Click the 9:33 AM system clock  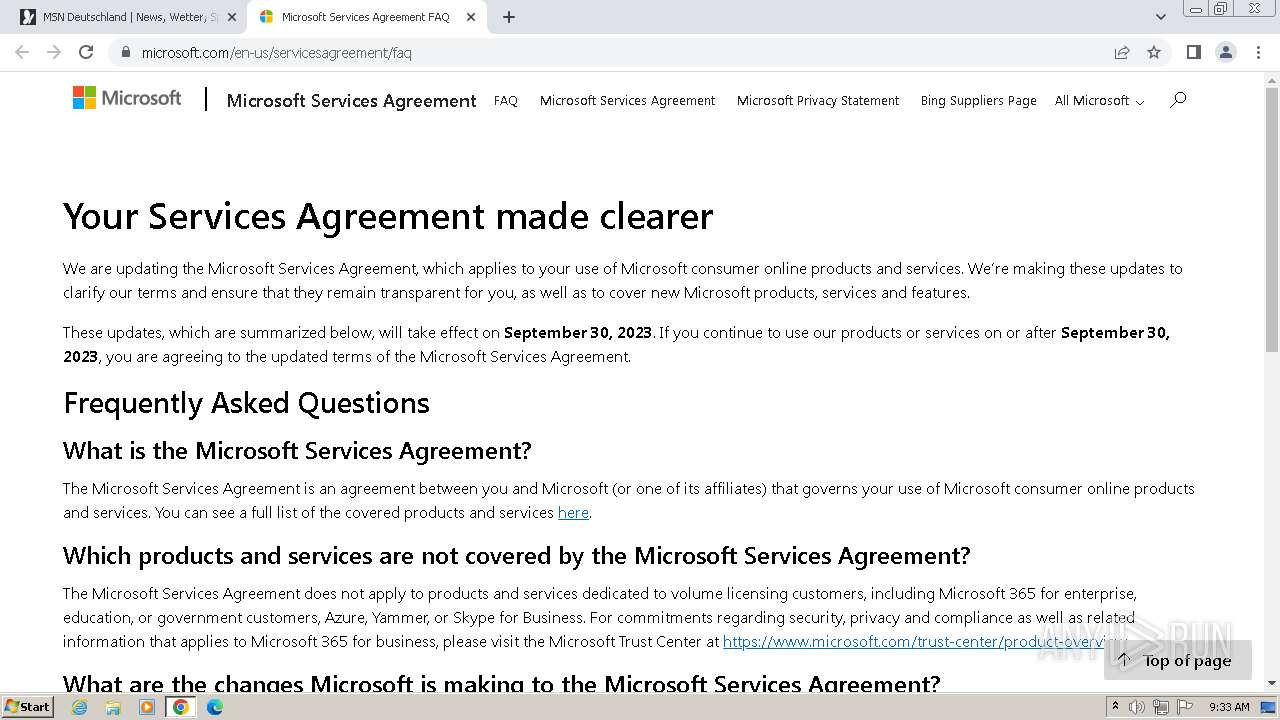1229,707
